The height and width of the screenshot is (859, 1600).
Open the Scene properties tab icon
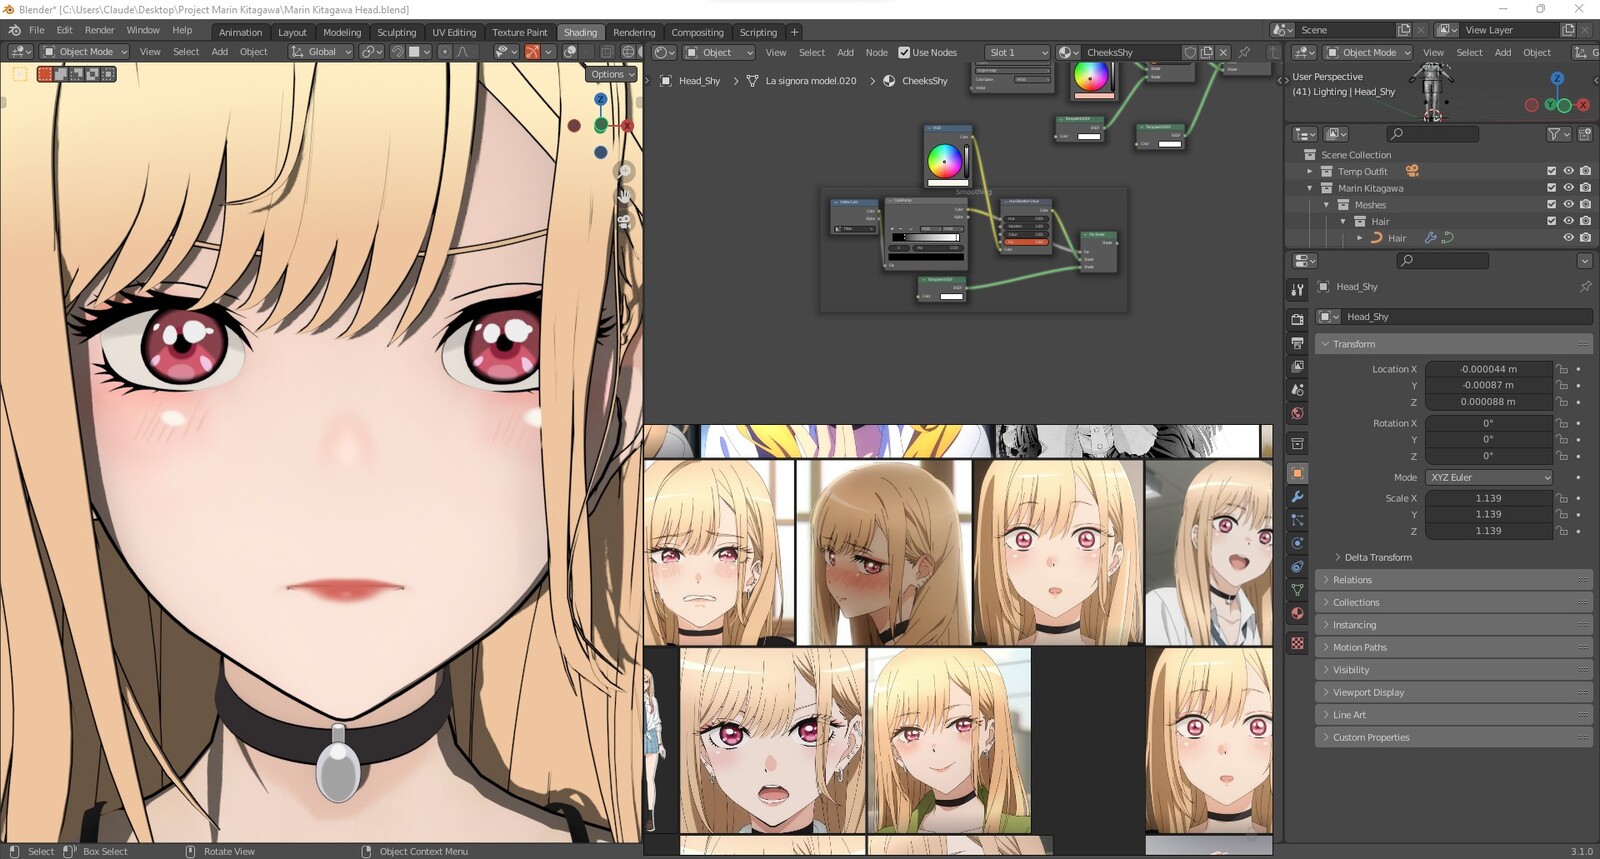(1297, 389)
